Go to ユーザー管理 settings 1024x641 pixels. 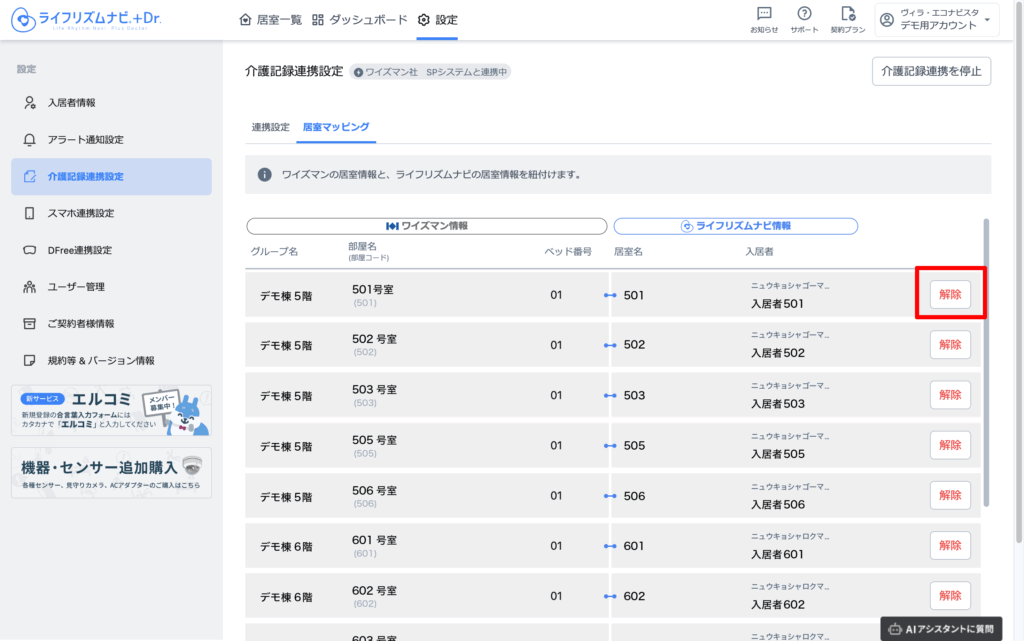pos(76,287)
